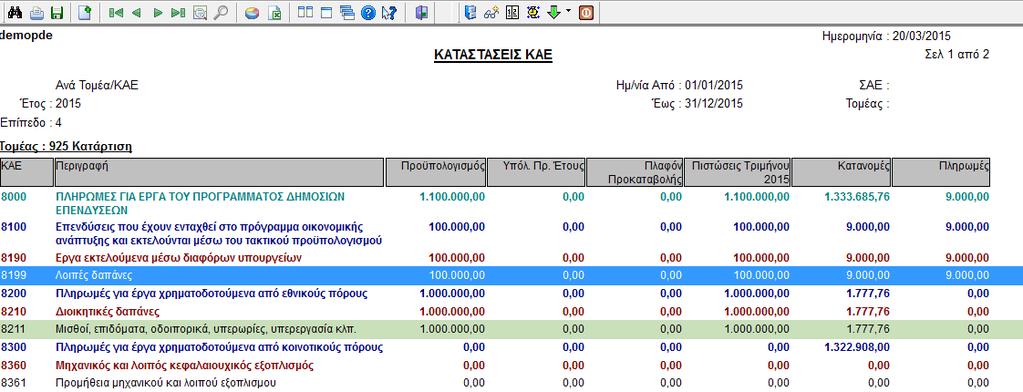The height and width of the screenshot is (392, 1023).
Task: Click the orange power button icon
Action: 586,12
